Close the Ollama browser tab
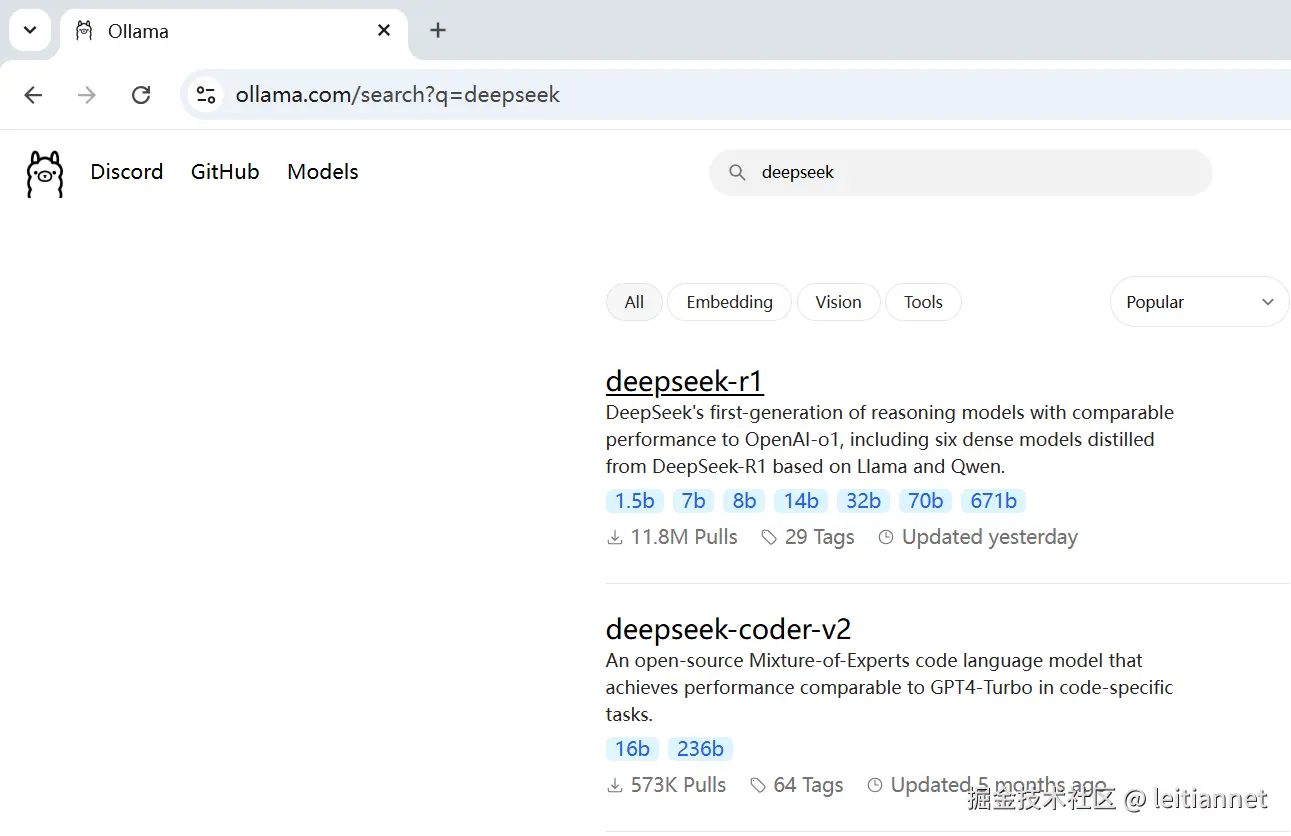 point(384,31)
